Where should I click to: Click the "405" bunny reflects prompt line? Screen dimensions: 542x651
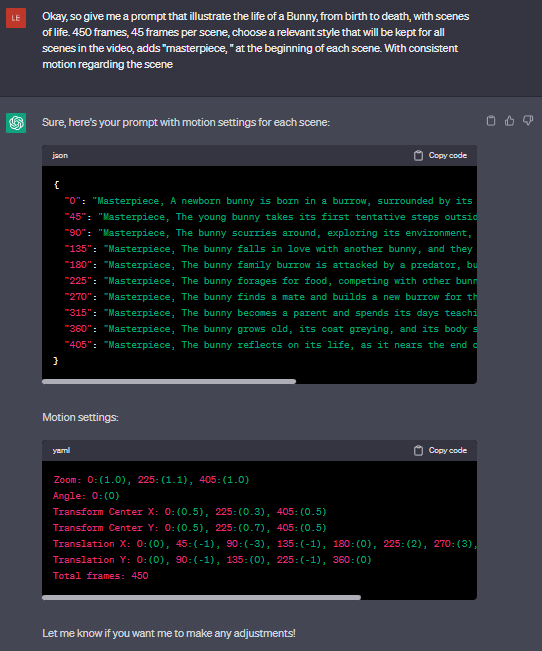(x=270, y=345)
